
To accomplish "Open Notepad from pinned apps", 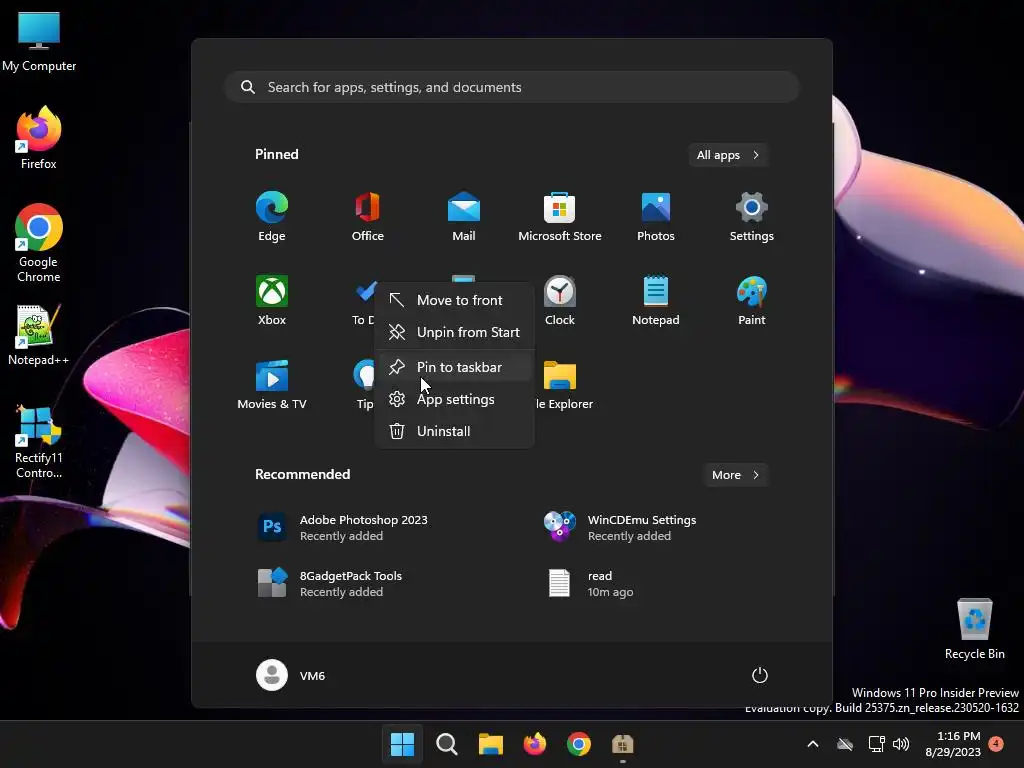I will (656, 300).
